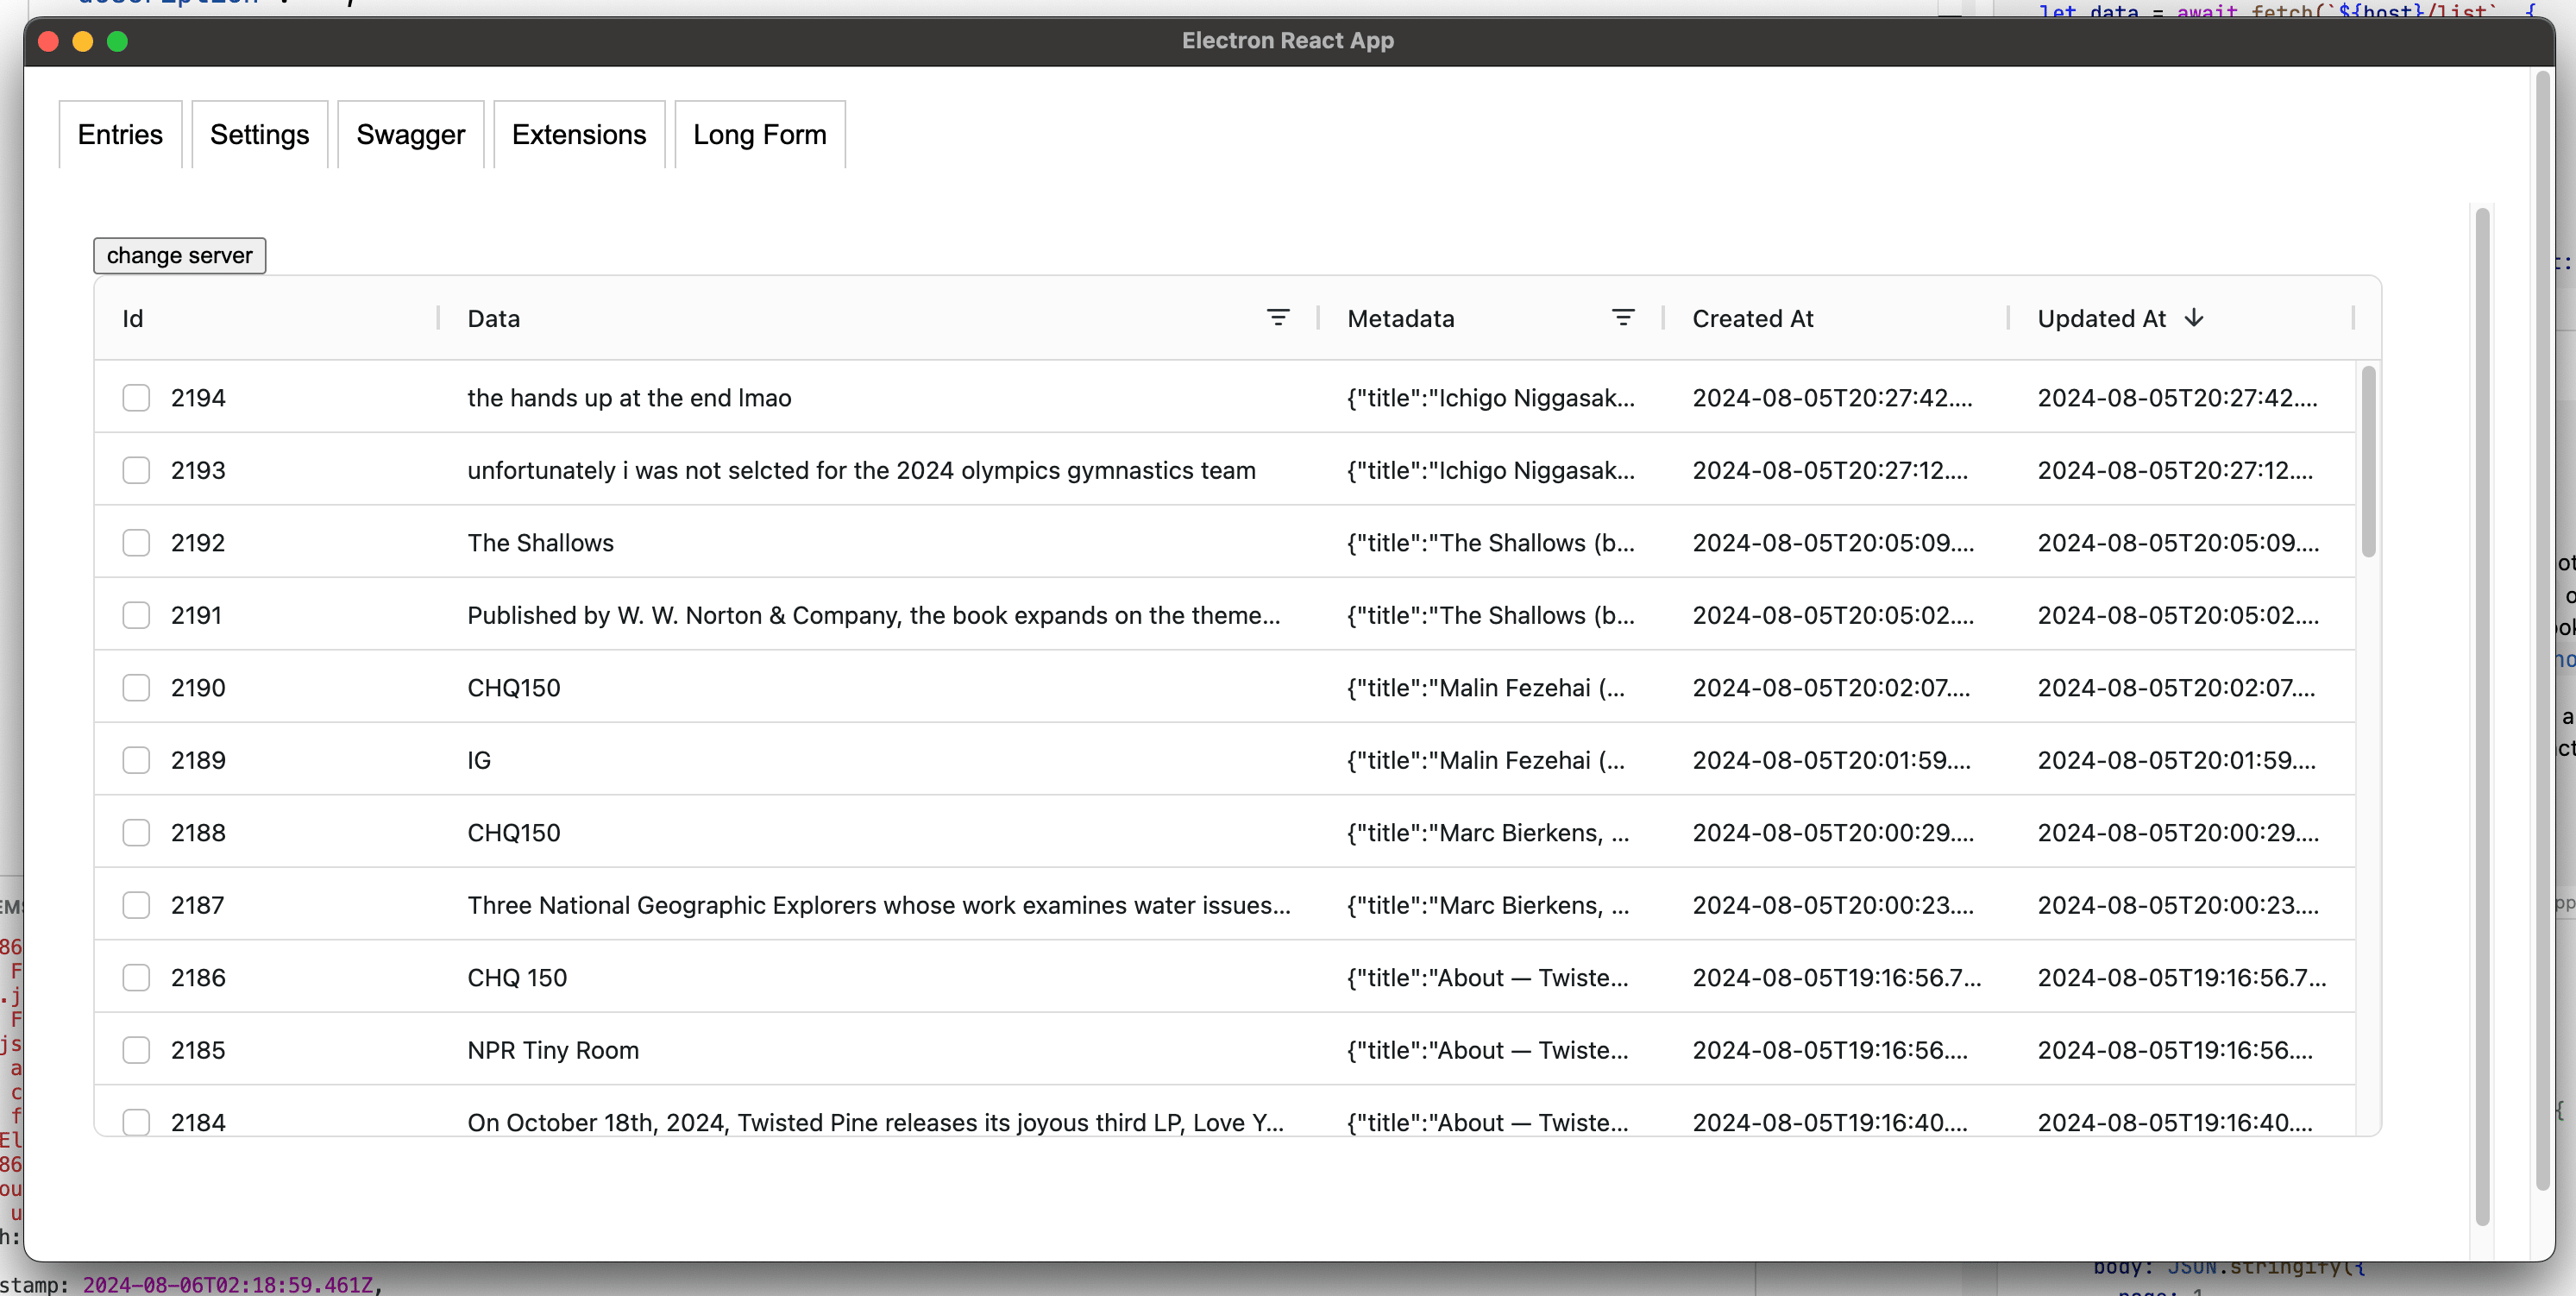The width and height of the screenshot is (2576, 1296).
Task: Click the Data column header label
Action: point(493,319)
